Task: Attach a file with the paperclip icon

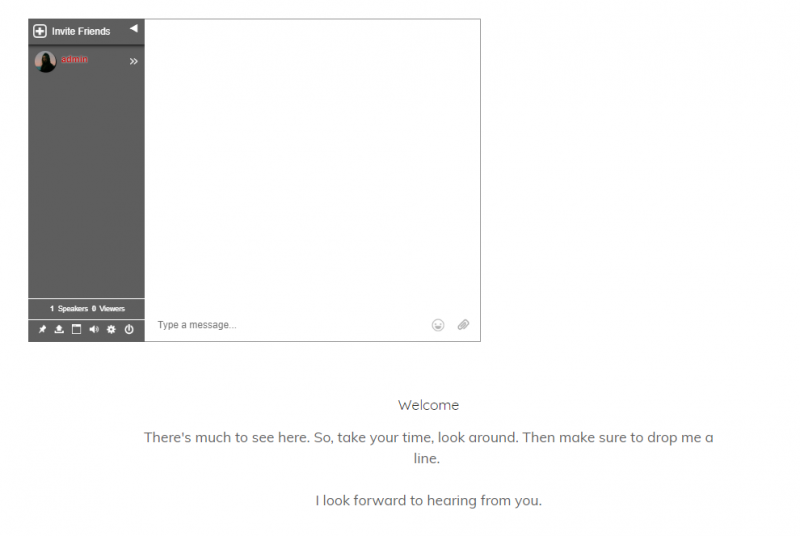Action: pyautogui.click(x=463, y=324)
